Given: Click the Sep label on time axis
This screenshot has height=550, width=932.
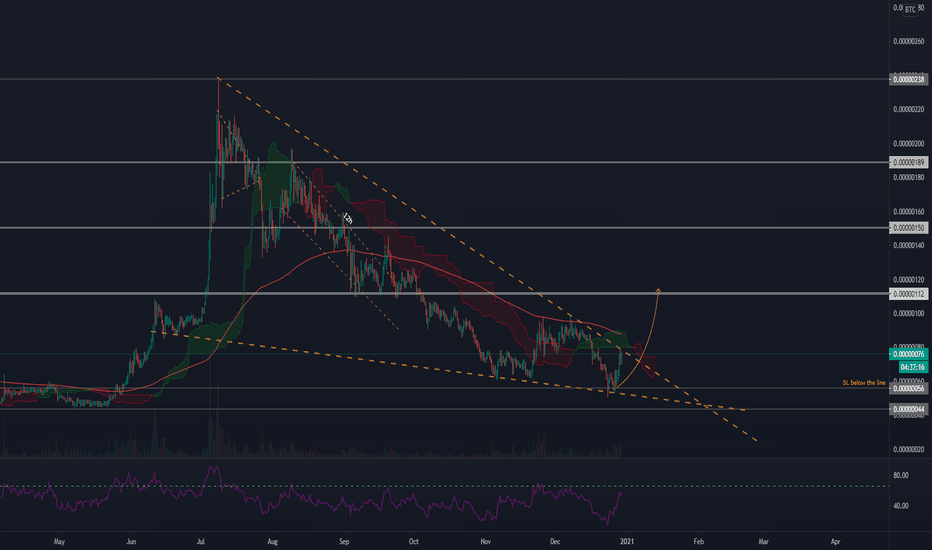Looking at the screenshot, I should pyautogui.click(x=344, y=542).
